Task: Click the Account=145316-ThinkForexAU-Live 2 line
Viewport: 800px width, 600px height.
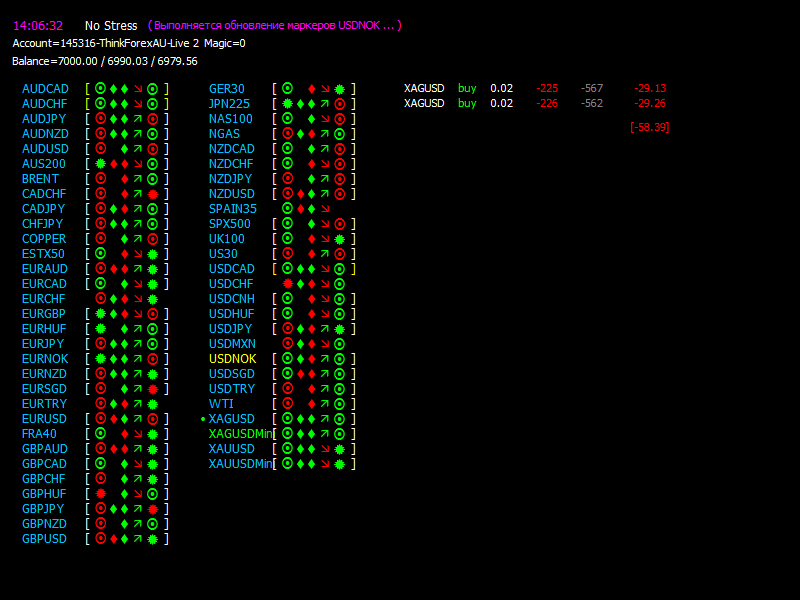Action: [x=129, y=43]
